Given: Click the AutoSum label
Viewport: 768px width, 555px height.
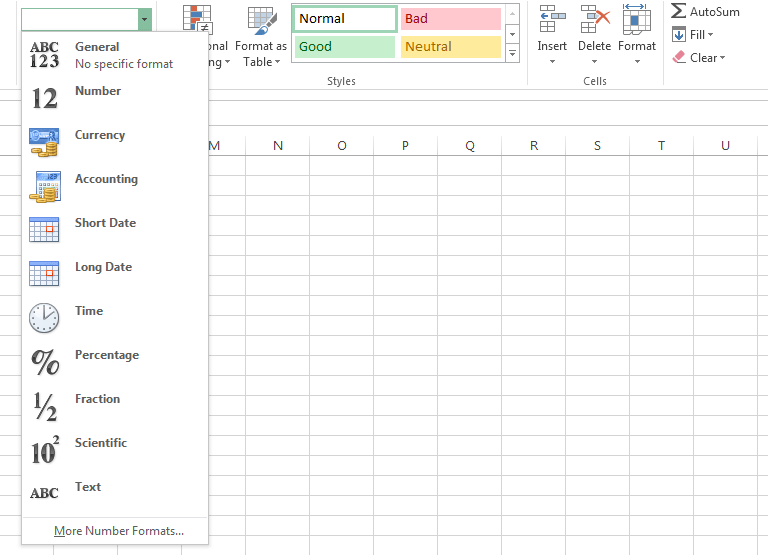Looking at the screenshot, I should [715, 12].
